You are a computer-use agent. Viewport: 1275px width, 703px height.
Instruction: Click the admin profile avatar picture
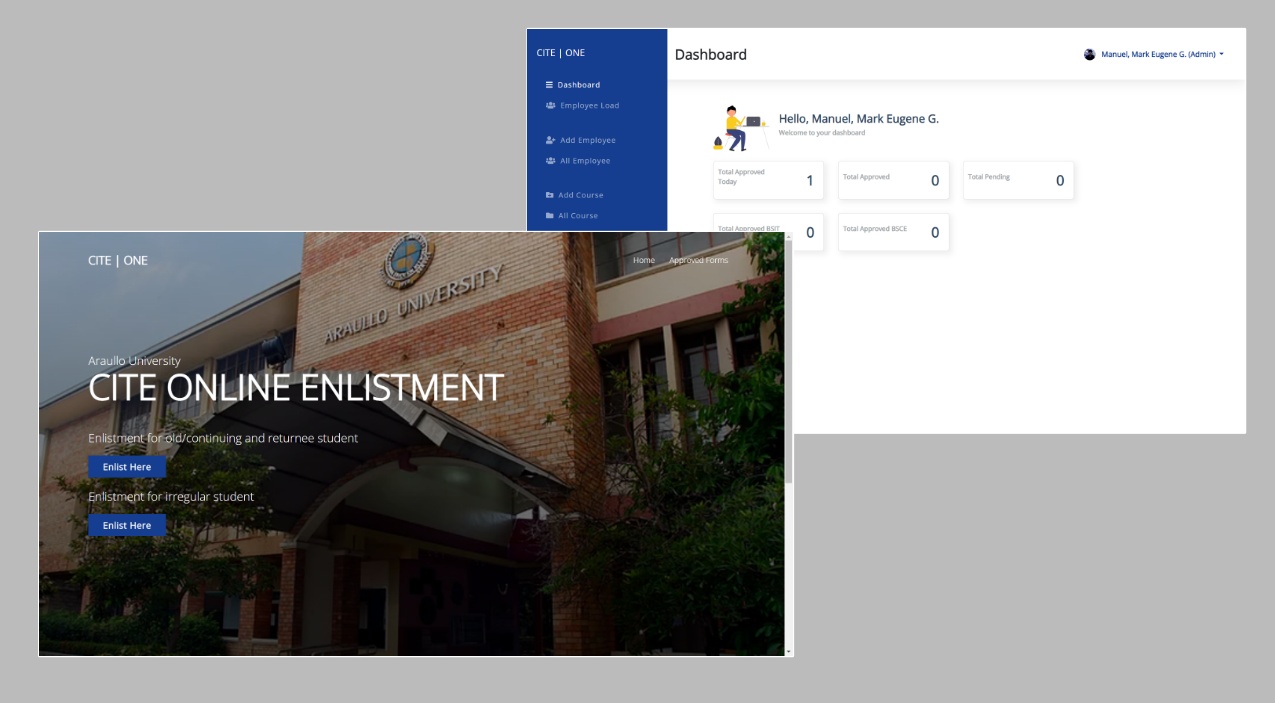click(x=1089, y=54)
